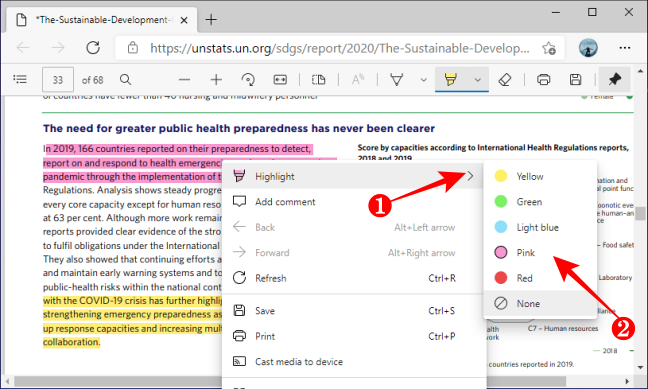Open Draw tool options dropdown
Viewport: 648px width, 389px height.
click(x=424, y=80)
